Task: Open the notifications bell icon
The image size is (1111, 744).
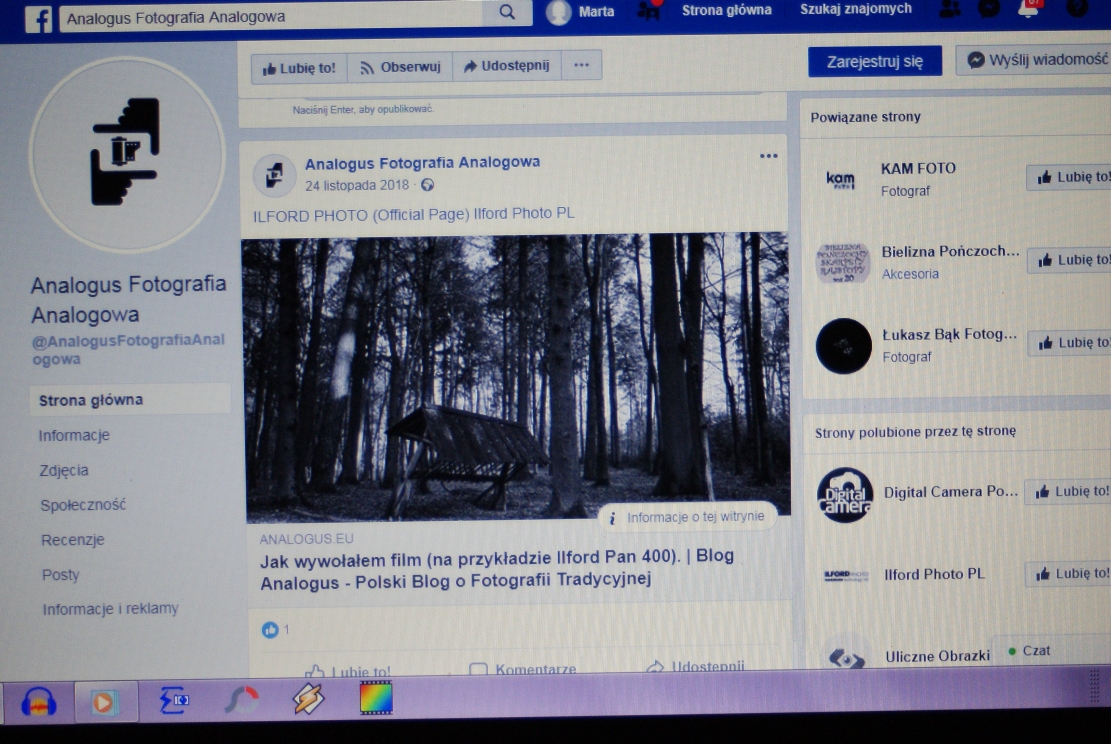Action: (1029, 9)
